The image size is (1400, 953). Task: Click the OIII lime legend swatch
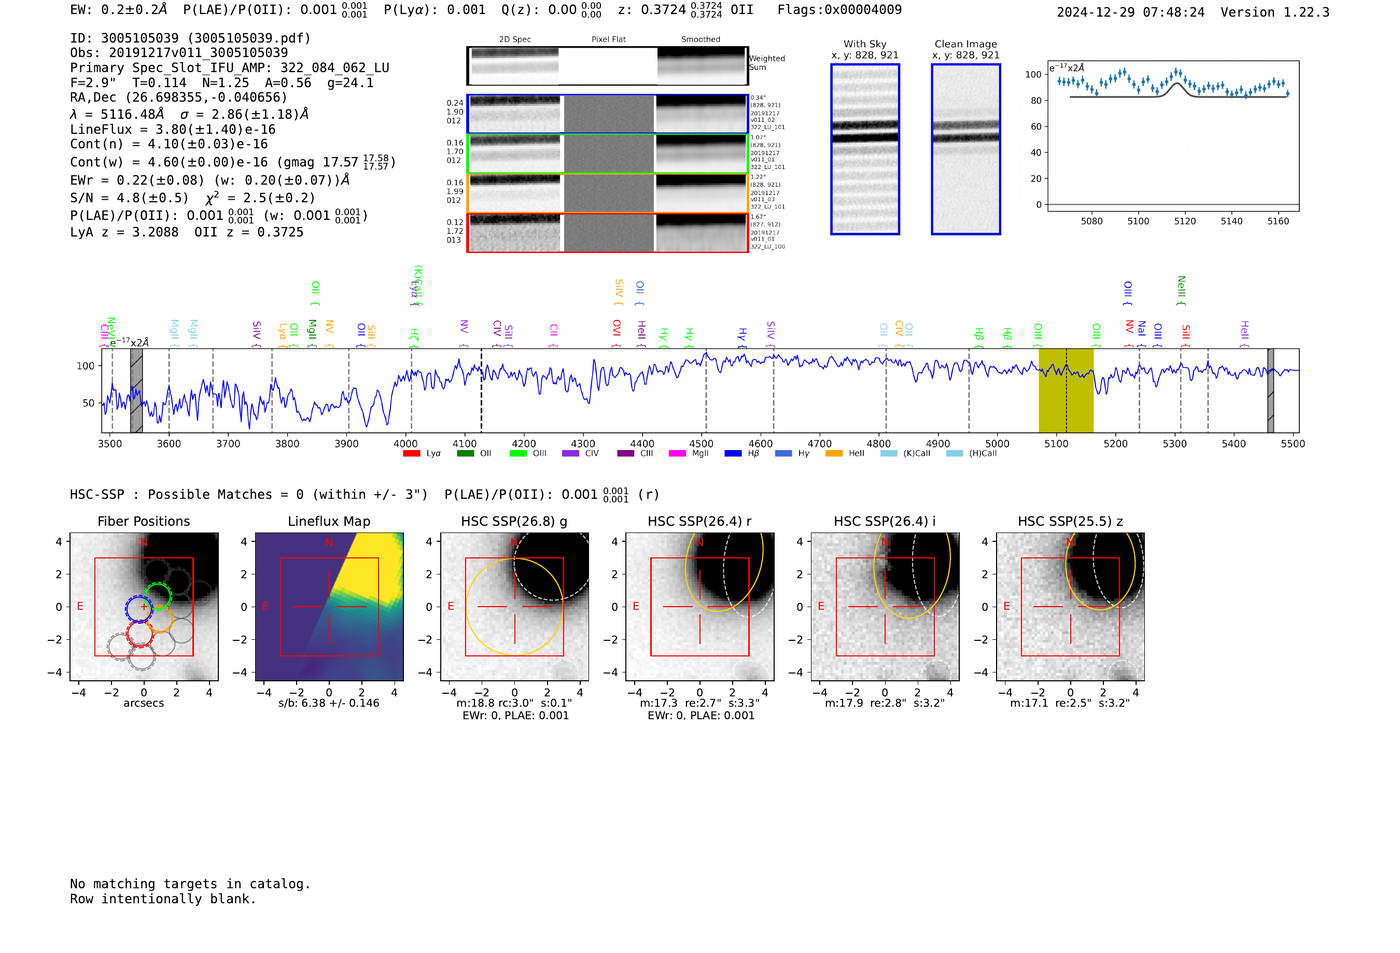[518, 453]
